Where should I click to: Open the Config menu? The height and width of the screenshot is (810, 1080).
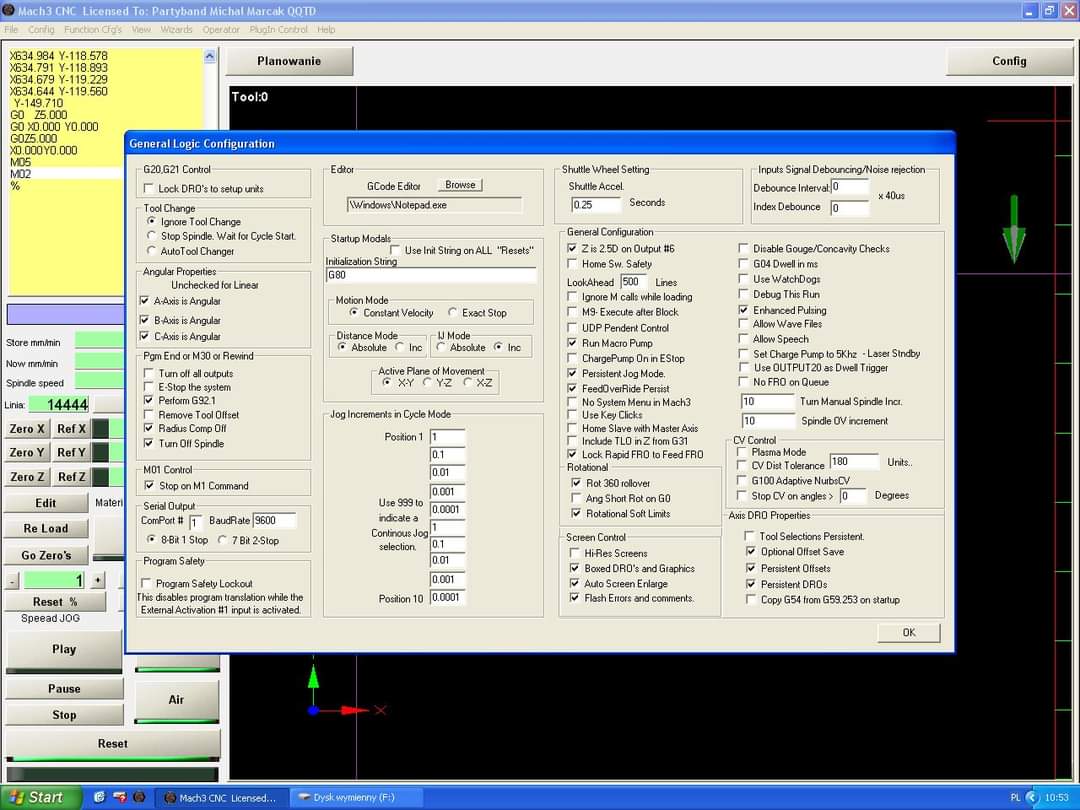[41, 30]
